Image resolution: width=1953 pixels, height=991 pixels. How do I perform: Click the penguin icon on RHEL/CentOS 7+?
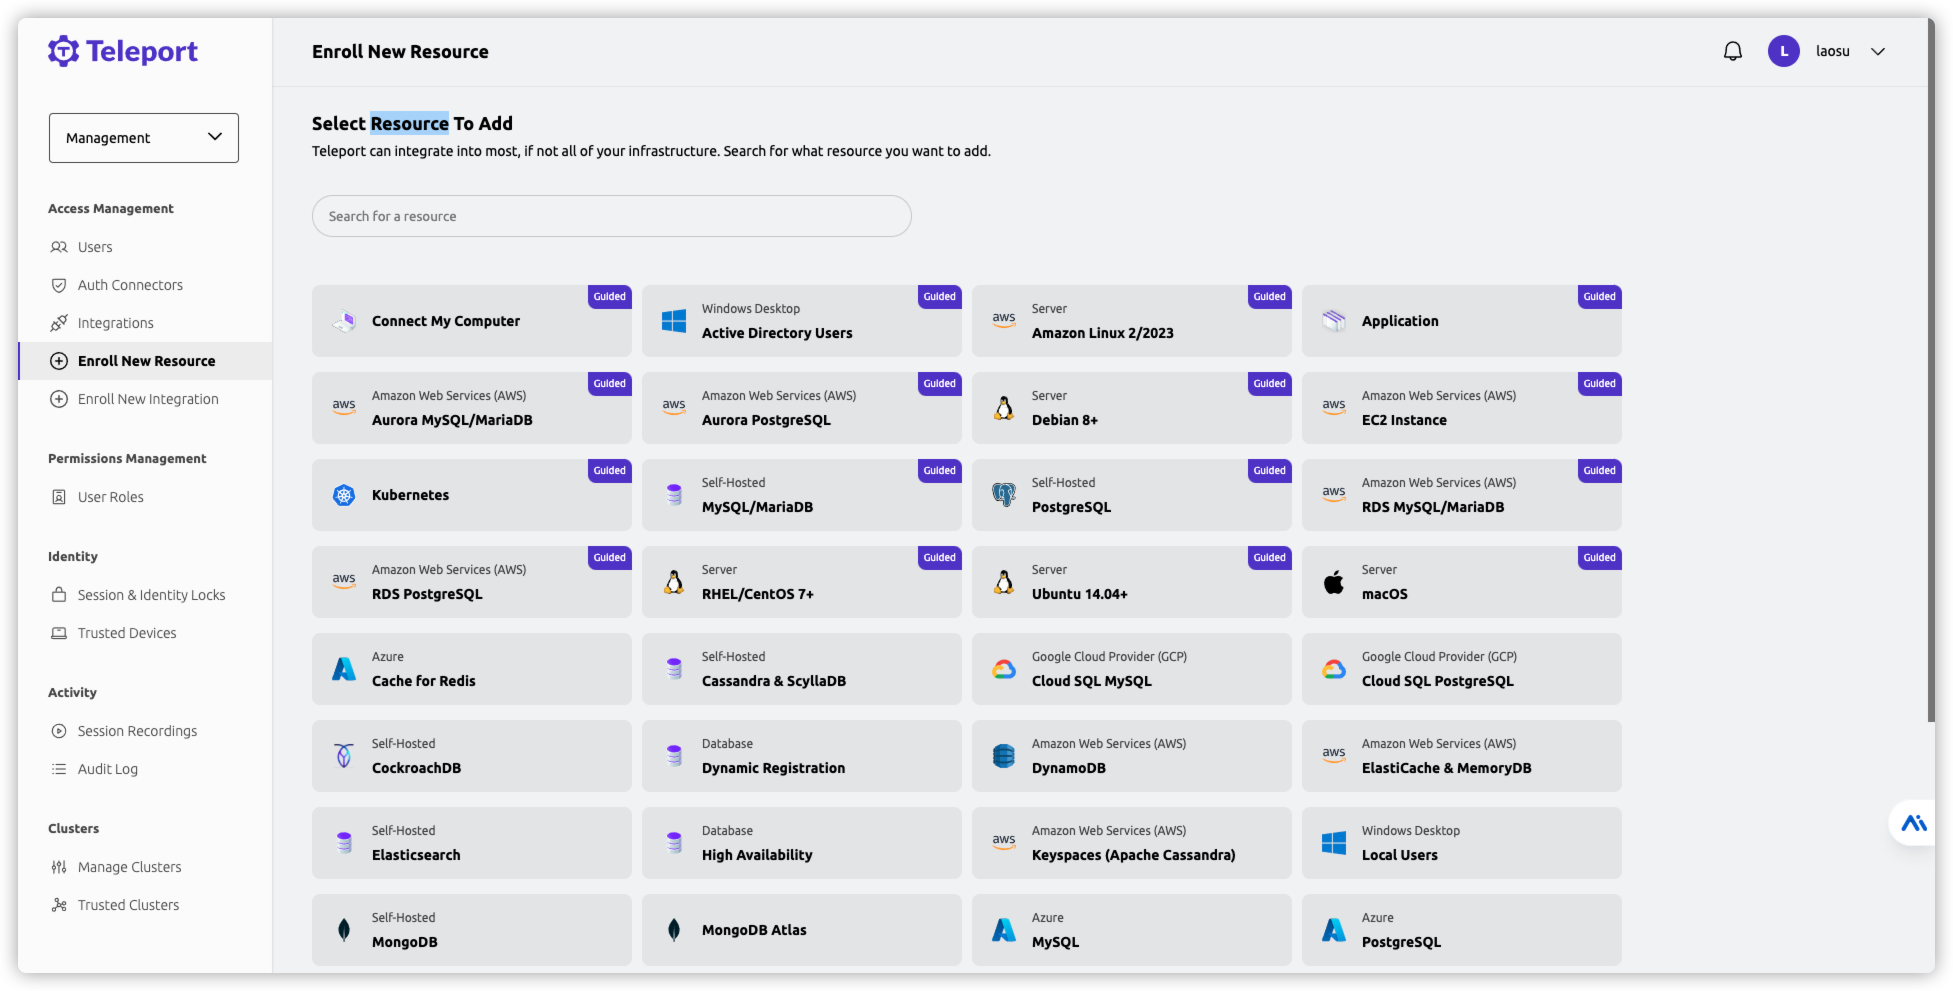coord(674,582)
